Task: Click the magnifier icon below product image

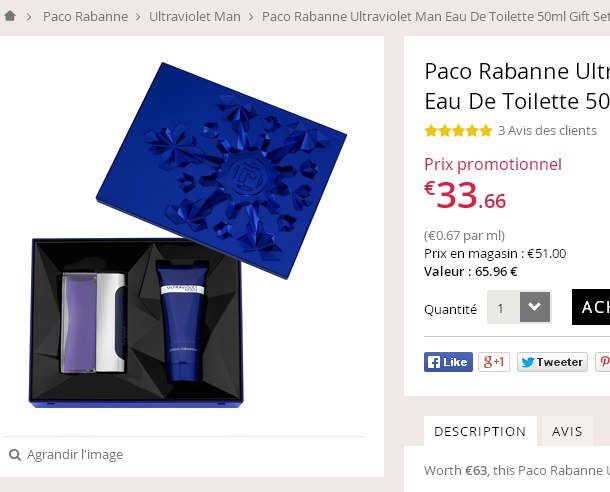Action: point(15,455)
